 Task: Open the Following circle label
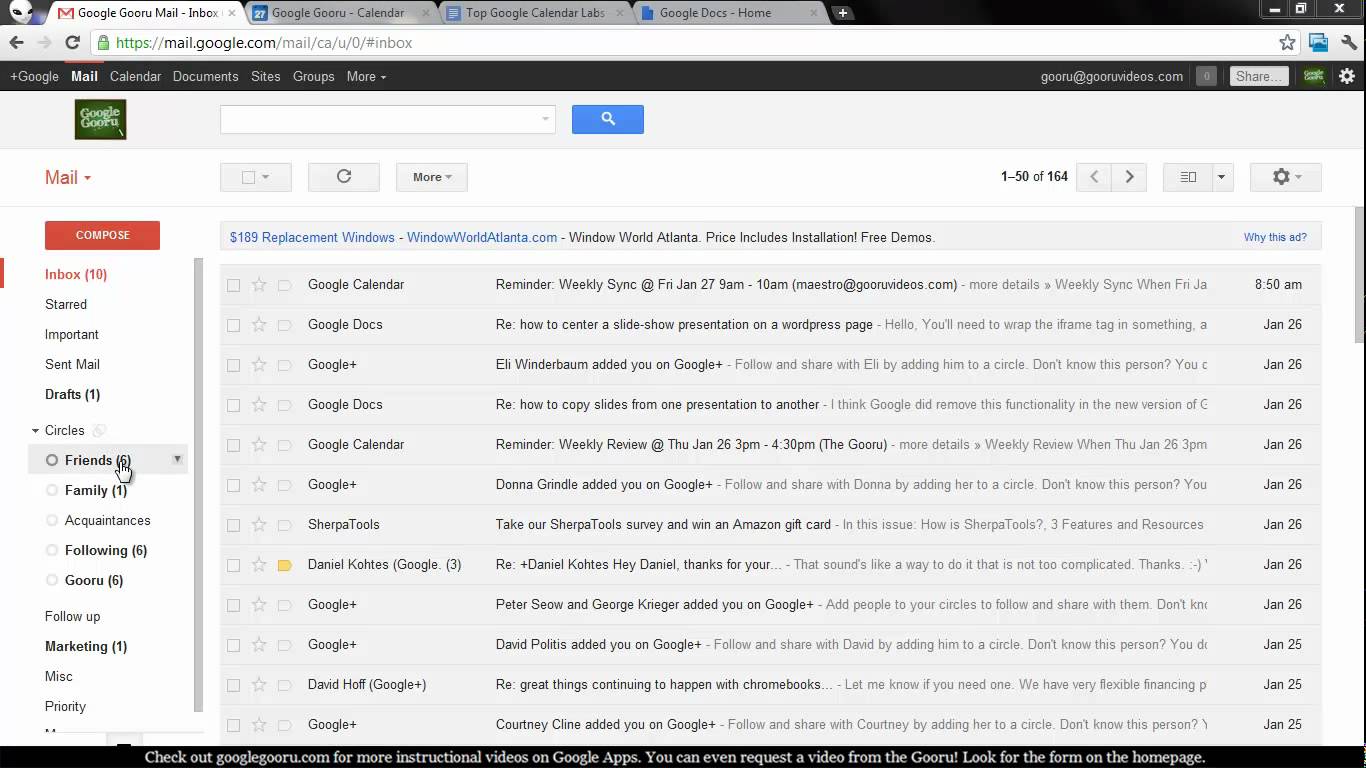coord(105,550)
